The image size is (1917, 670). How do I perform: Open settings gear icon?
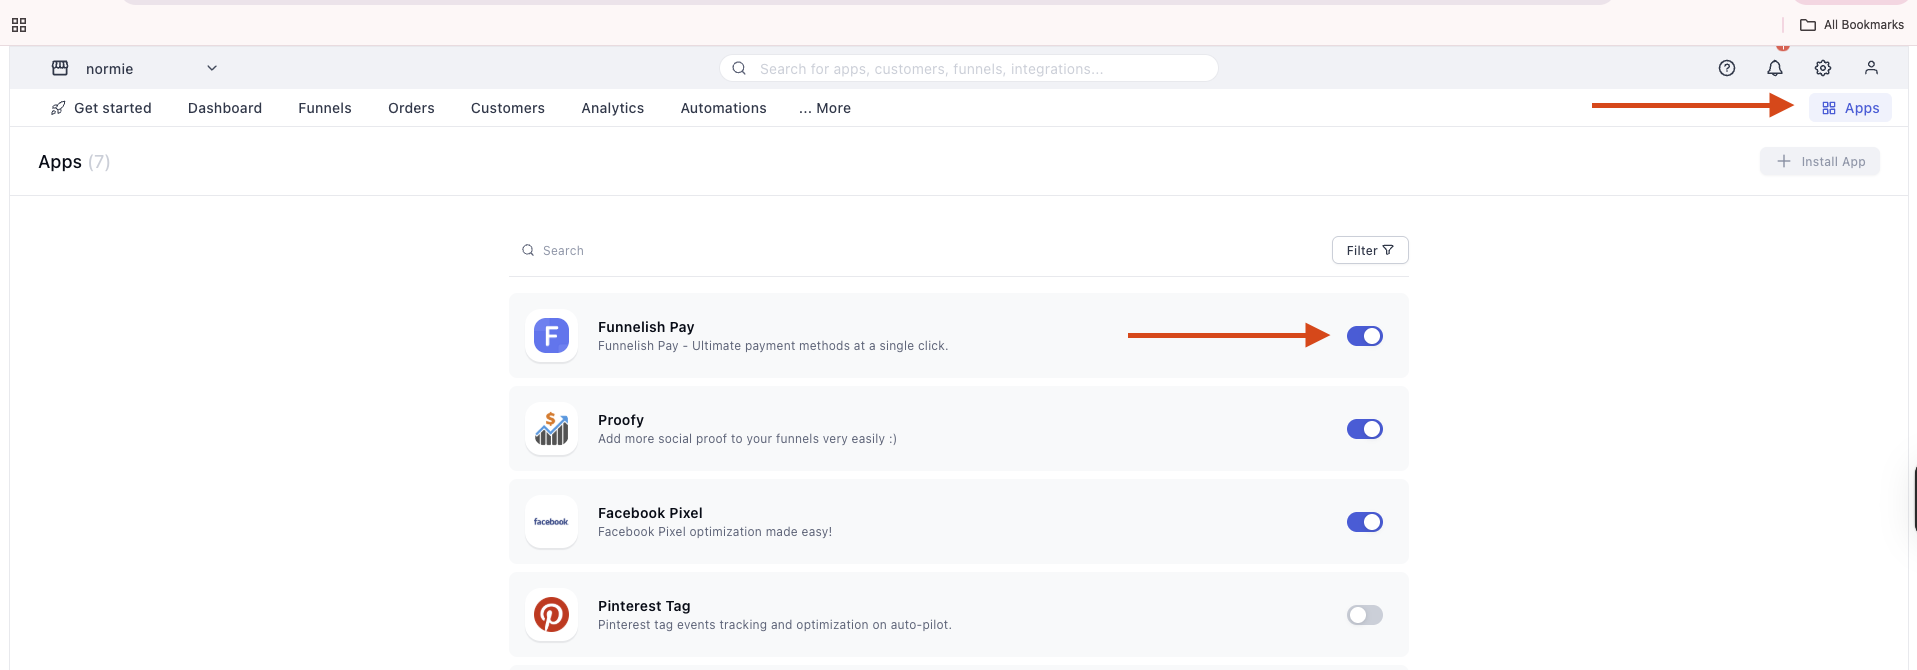[x=1822, y=68]
